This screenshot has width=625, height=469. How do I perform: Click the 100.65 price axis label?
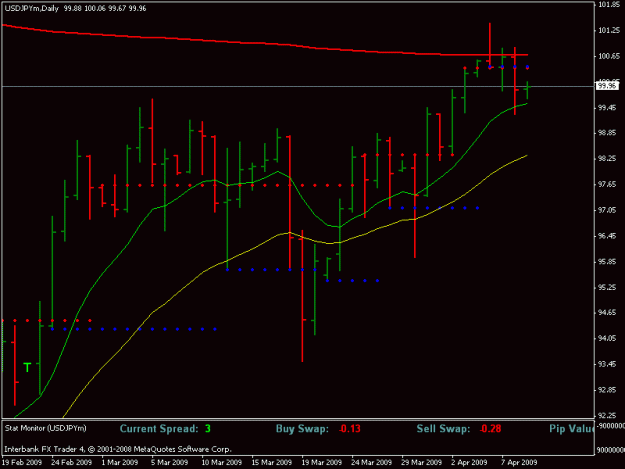click(609, 56)
